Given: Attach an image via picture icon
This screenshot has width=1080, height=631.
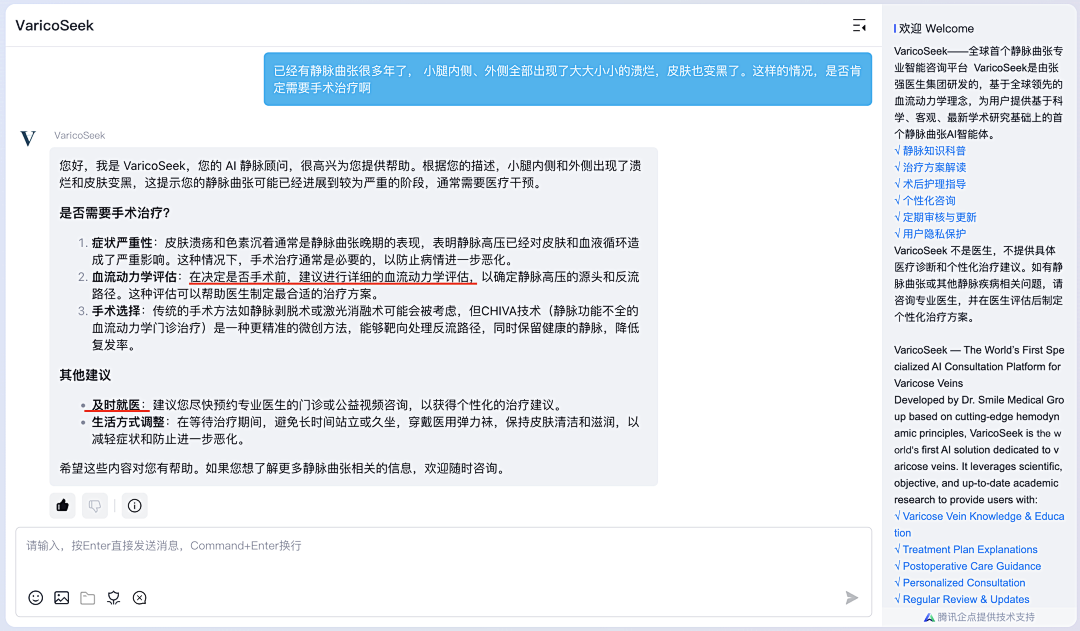Looking at the screenshot, I should (62, 597).
